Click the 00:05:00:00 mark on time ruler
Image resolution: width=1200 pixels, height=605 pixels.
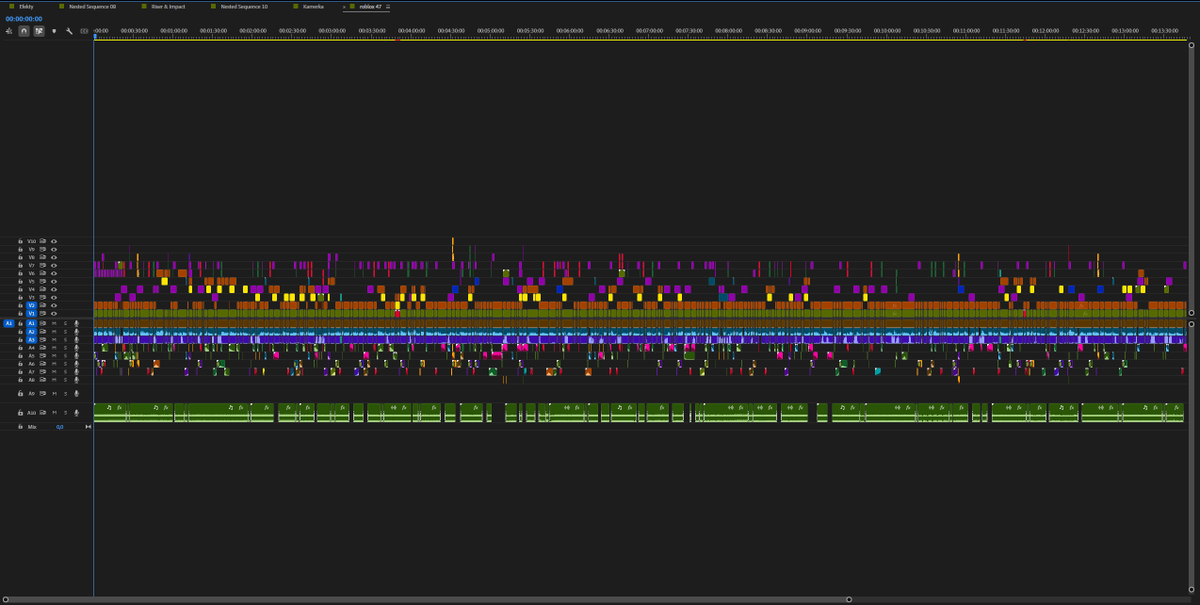point(491,31)
